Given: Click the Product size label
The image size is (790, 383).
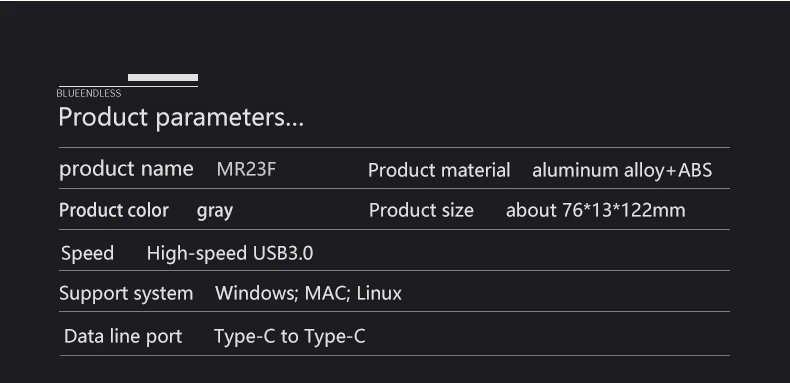Looking at the screenshot, I should tap(421, 210).
